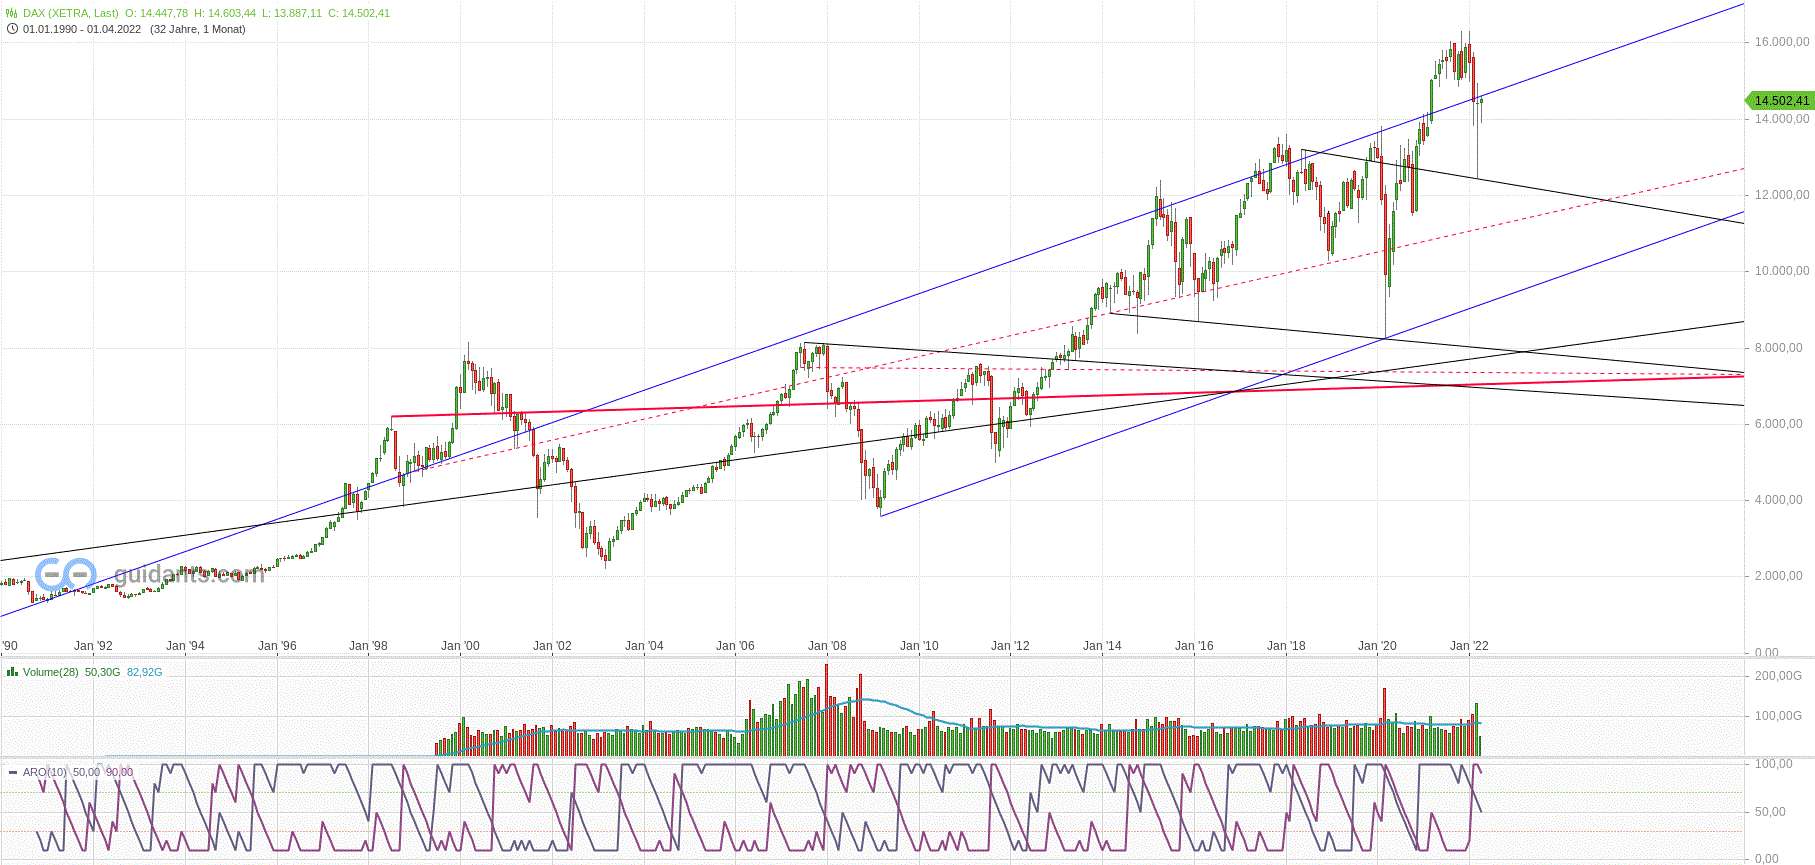
Task: Click the Jan '04 time axis label
Action: tap(644, 646)
